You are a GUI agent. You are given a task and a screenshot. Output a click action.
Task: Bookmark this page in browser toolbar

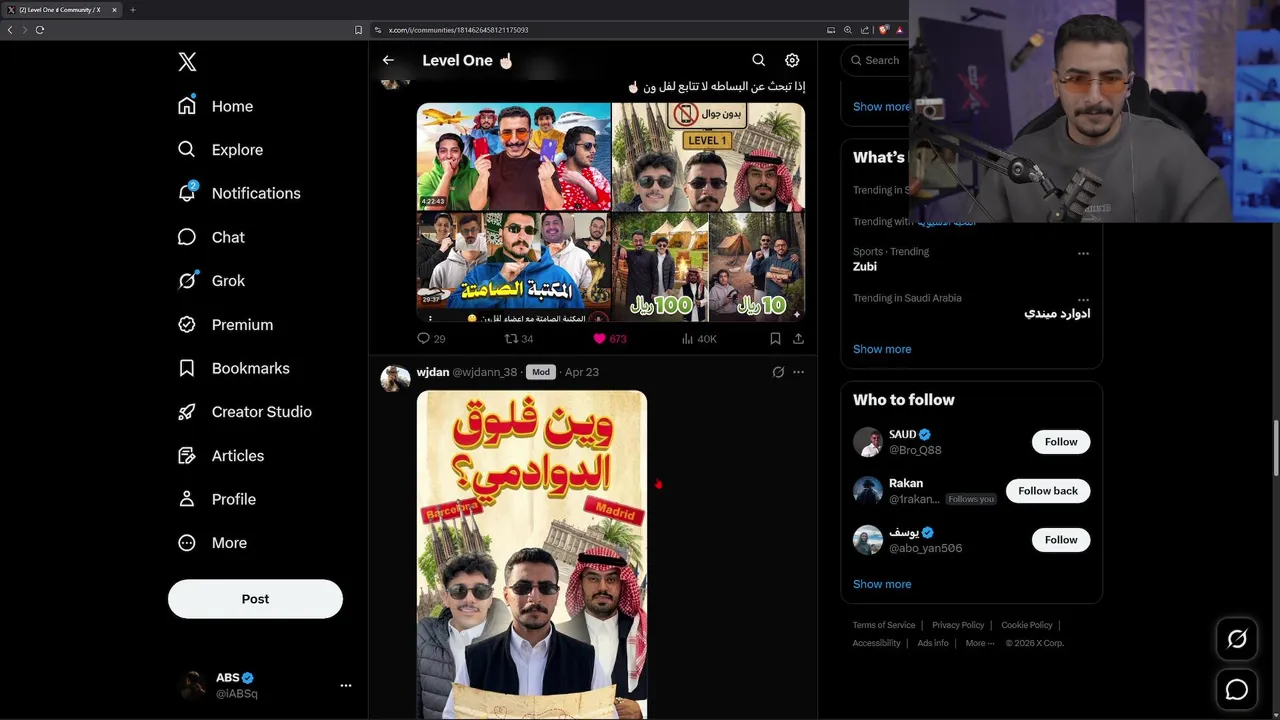358,30
